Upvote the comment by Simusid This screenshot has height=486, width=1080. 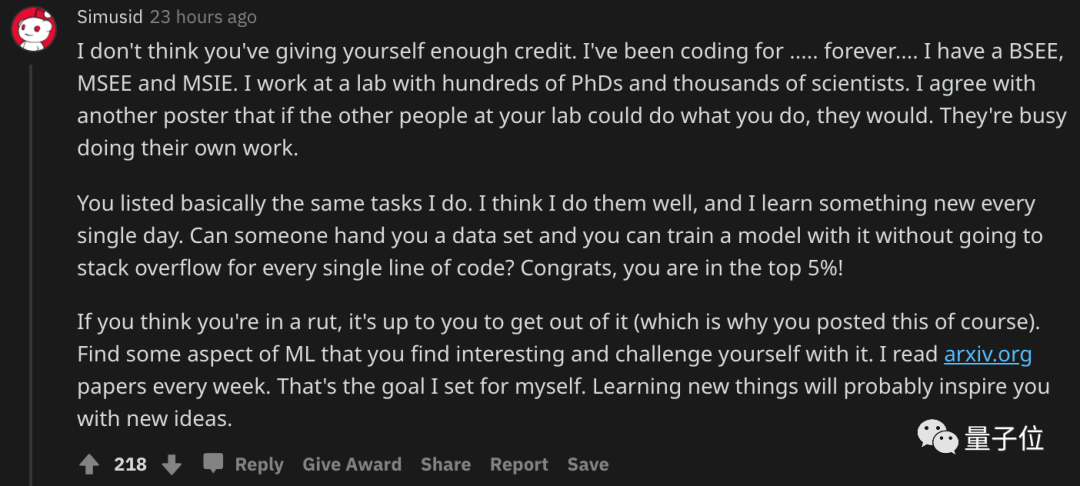pyautogui.click(x=90, y=465)
